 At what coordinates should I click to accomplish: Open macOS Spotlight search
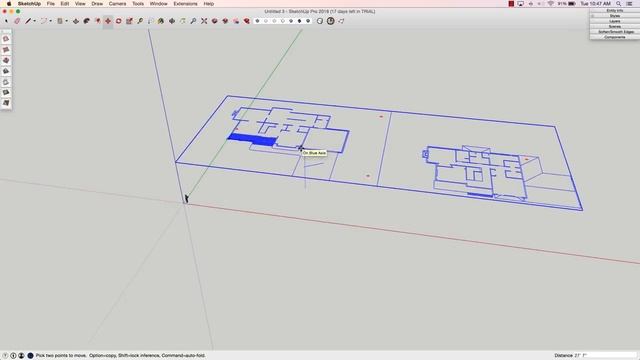click(x=619, y=4)
